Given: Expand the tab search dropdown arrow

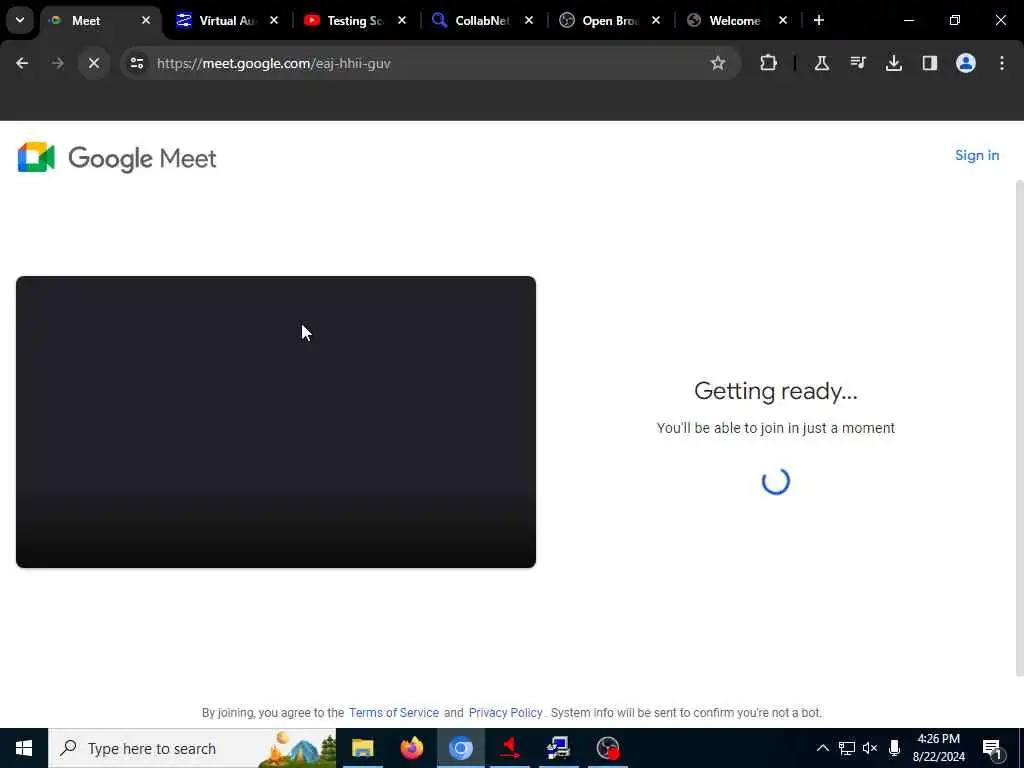Looking at the screenshot, I should (x=20, y=20).
